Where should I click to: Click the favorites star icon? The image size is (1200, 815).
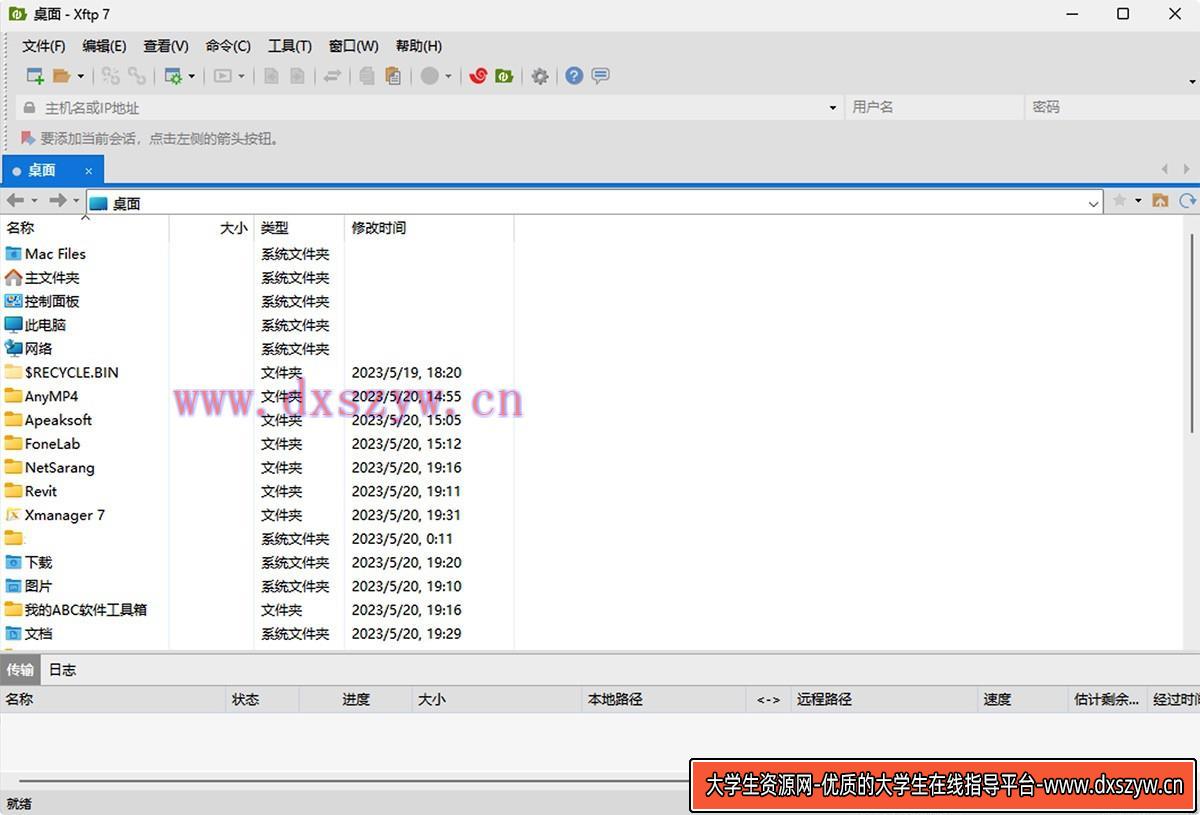[x=1120, y=201]
